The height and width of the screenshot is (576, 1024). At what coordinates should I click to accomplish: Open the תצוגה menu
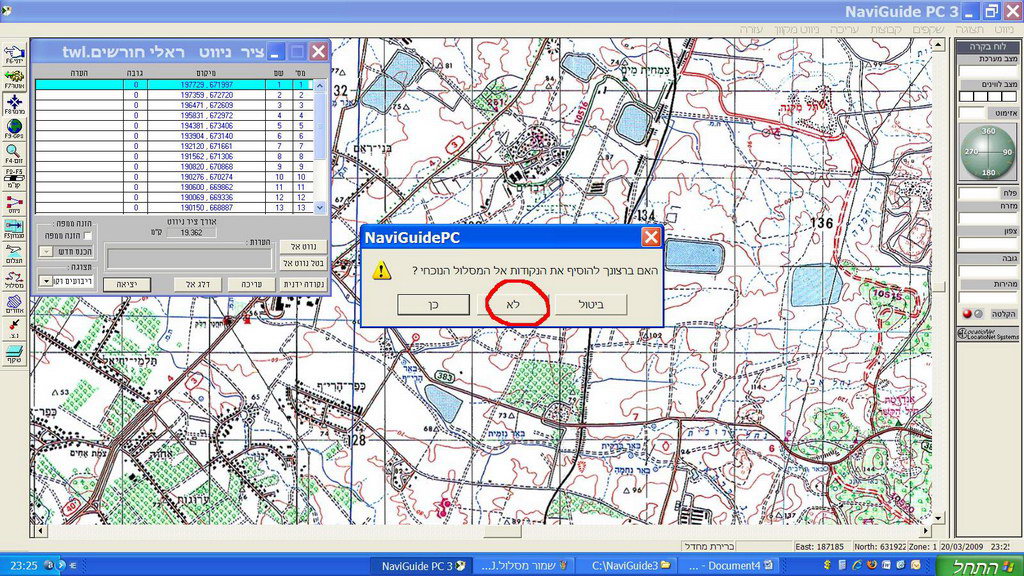[x=969, y=30]
